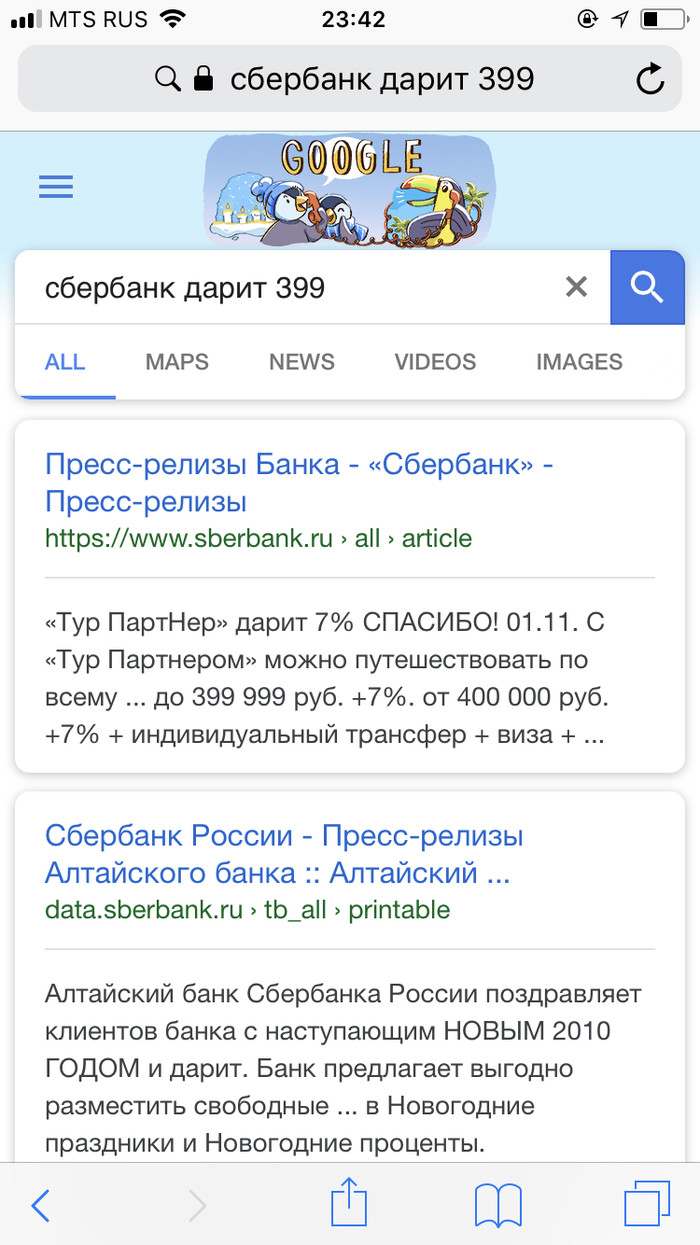Focus the Google search text field
The height and width of the screenshot is (1245, 700).
click(x=290, y=288)
